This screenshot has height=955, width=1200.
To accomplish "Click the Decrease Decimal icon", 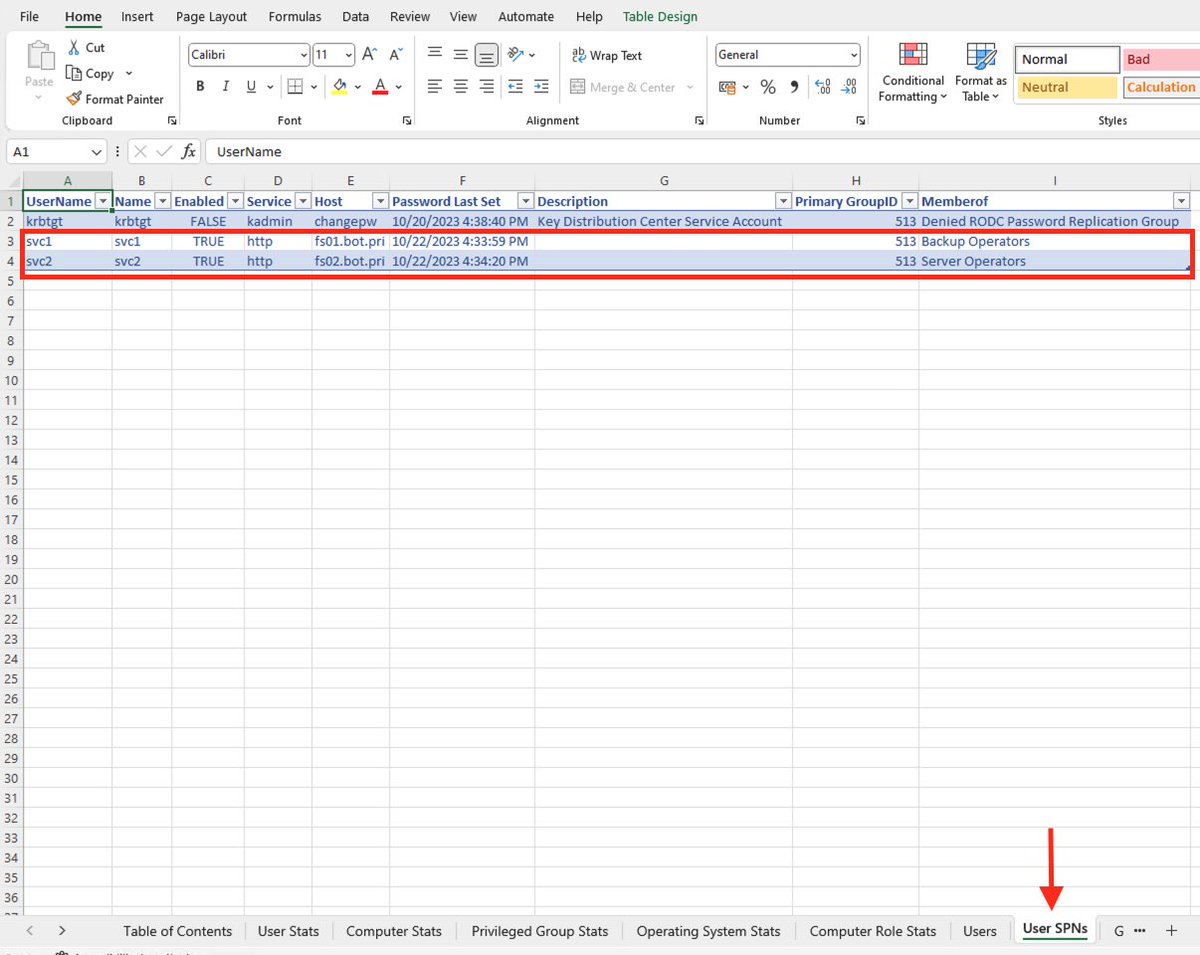I will point(848,87).
